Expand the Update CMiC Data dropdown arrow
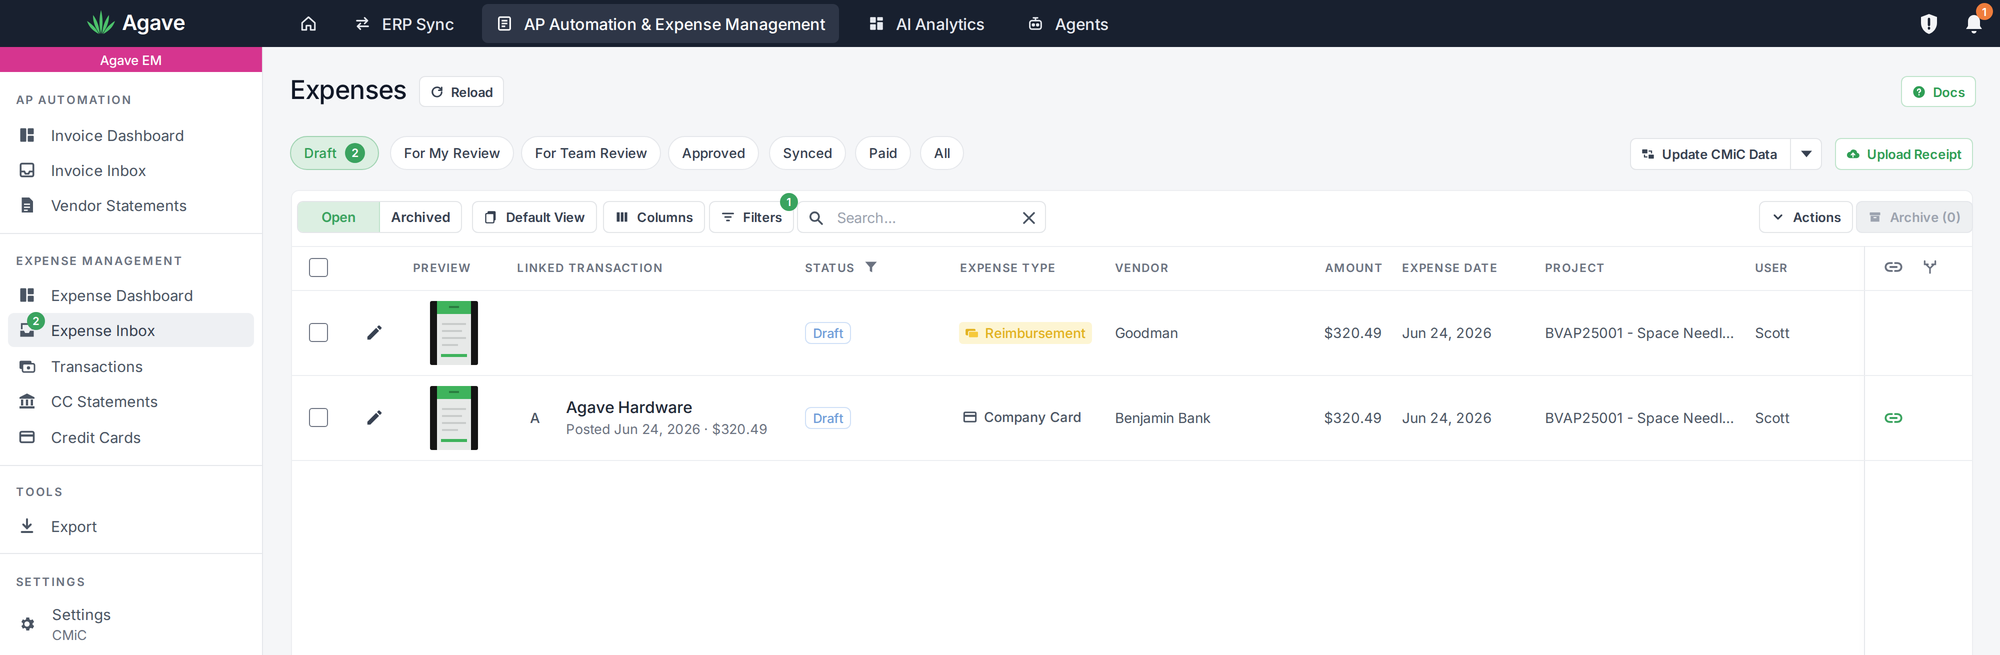The height and width of the screenshot is (655, 2000). 1806,154
